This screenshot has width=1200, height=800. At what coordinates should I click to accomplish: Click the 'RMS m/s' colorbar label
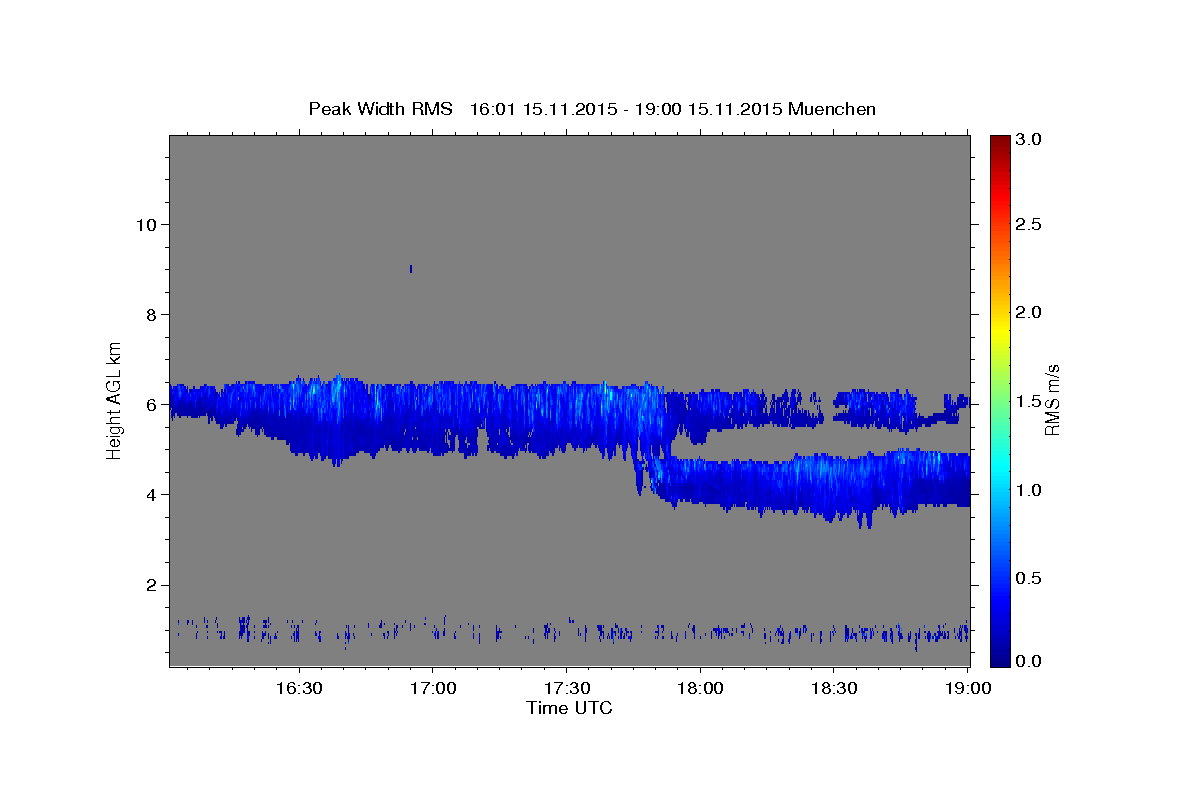[1052, 400]
